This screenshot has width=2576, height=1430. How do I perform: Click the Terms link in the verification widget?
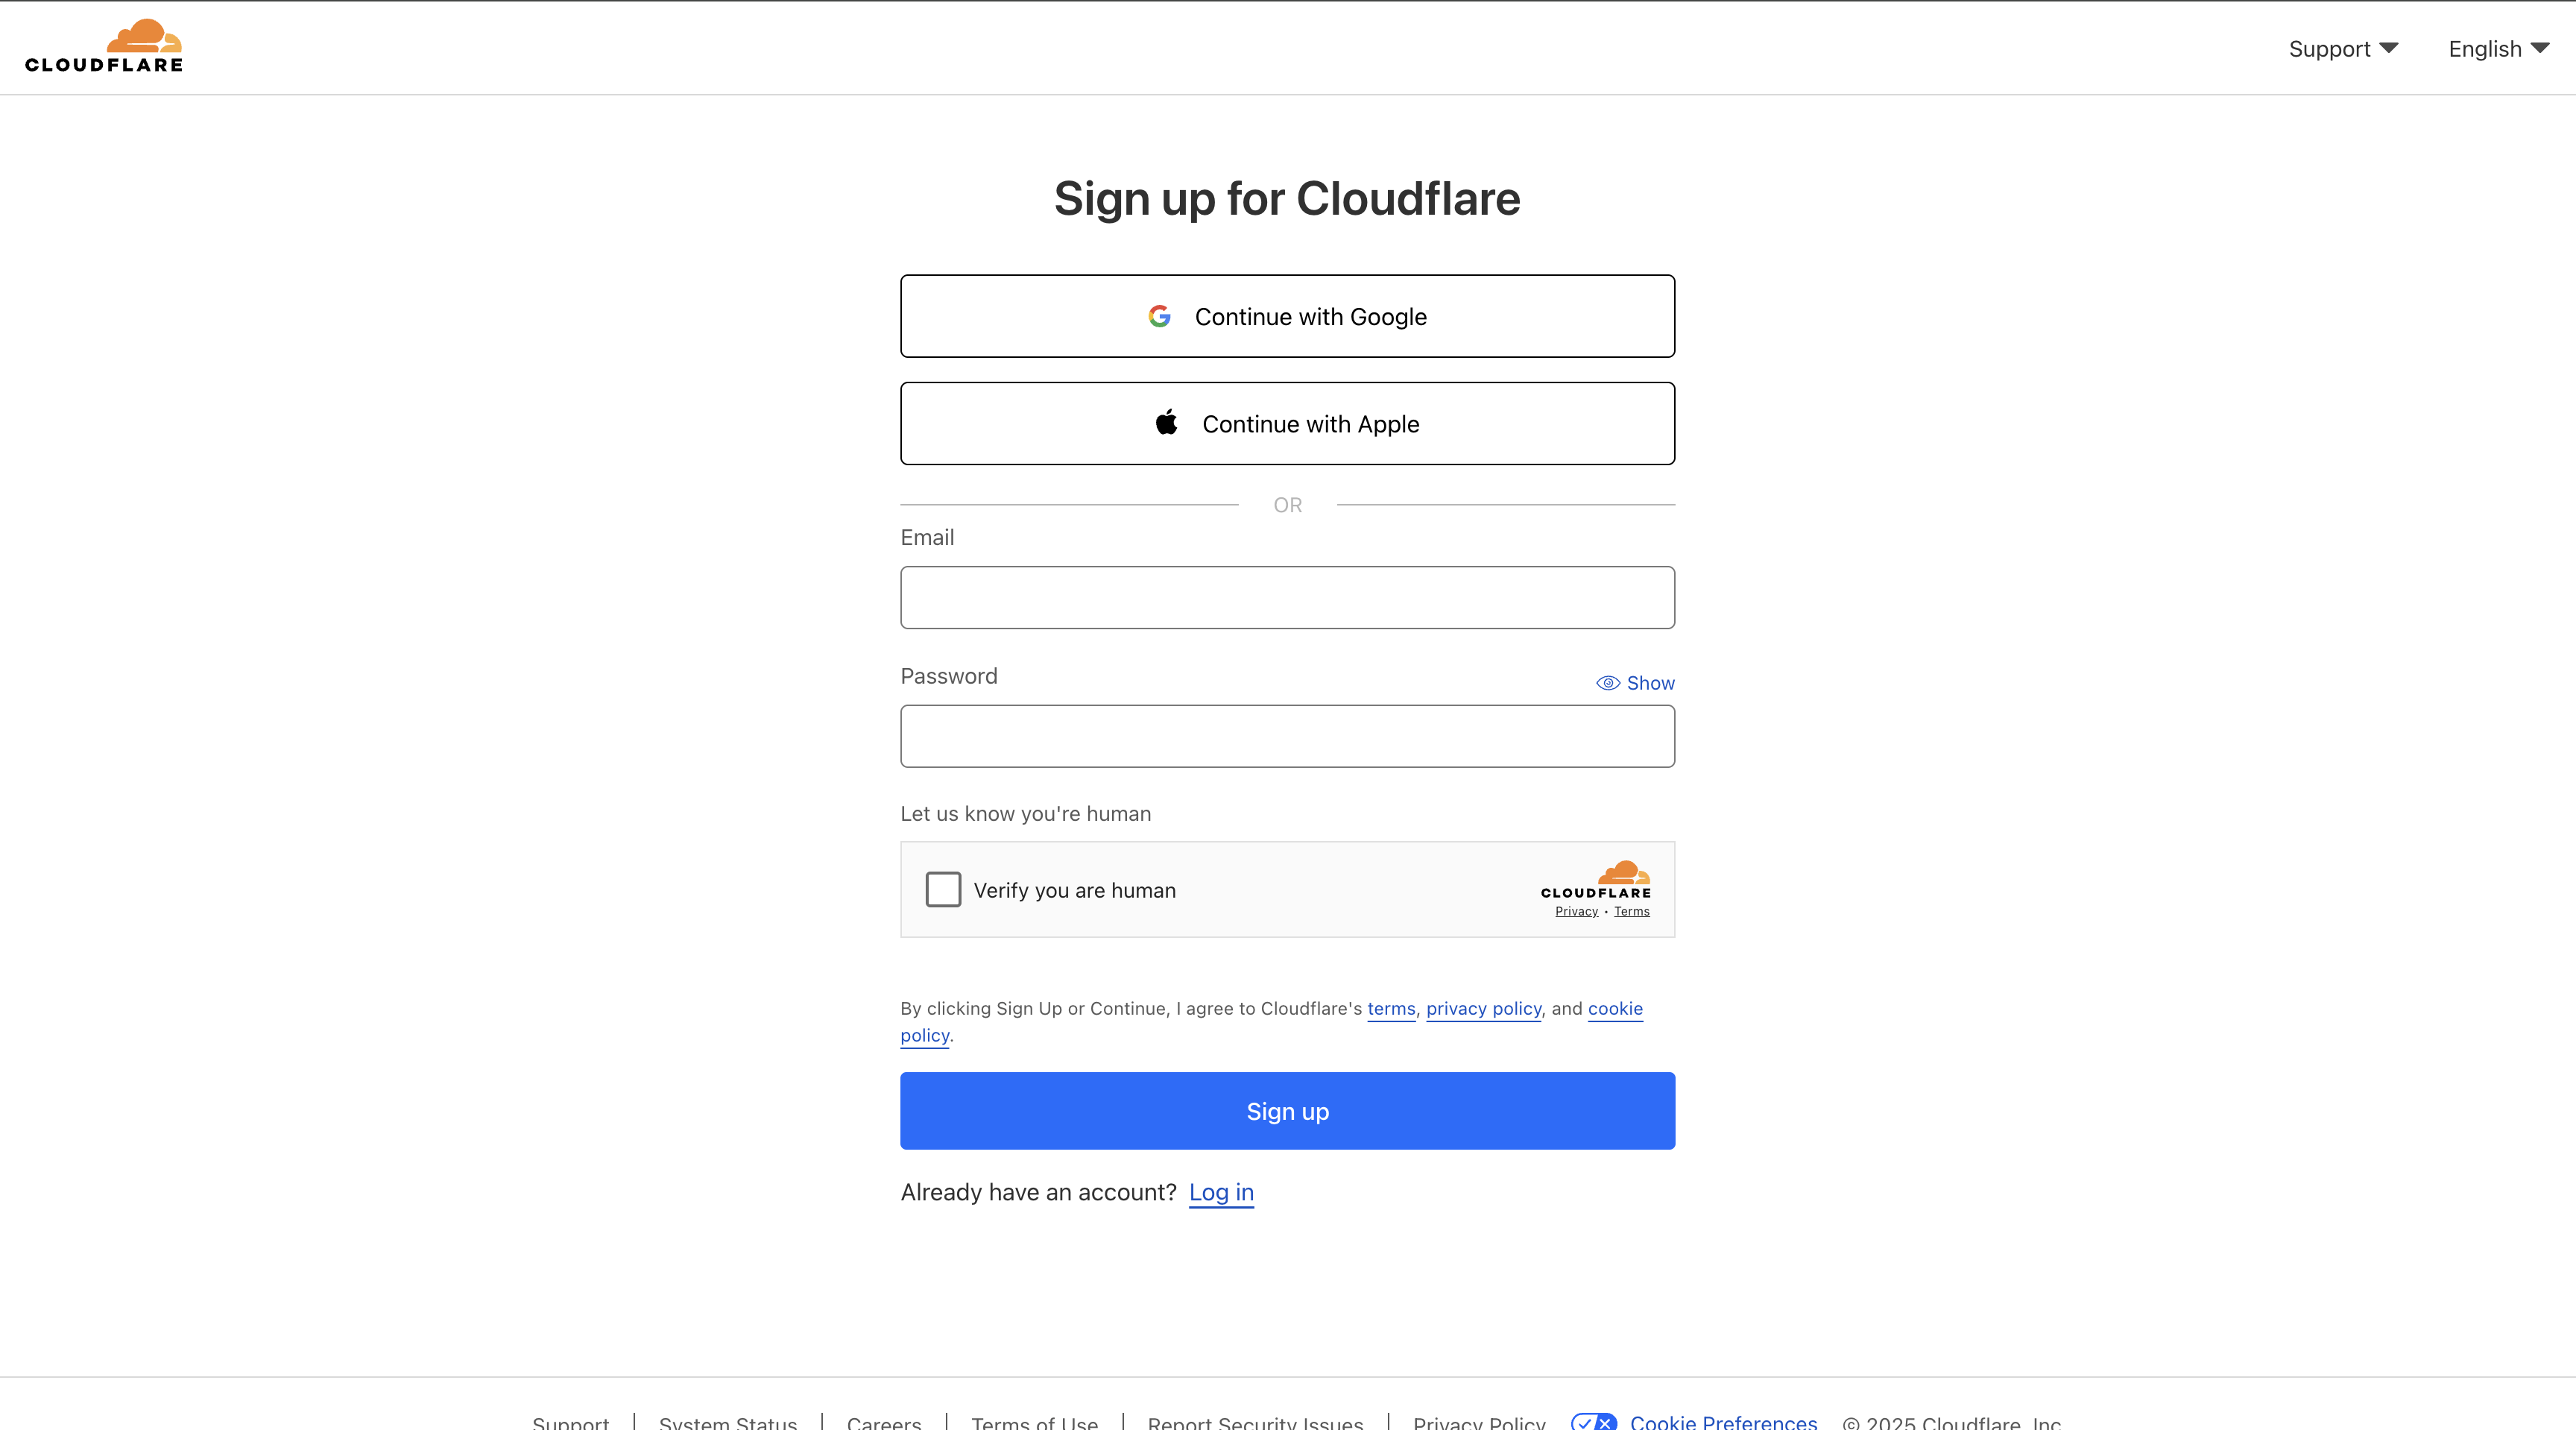(1631, 911)
